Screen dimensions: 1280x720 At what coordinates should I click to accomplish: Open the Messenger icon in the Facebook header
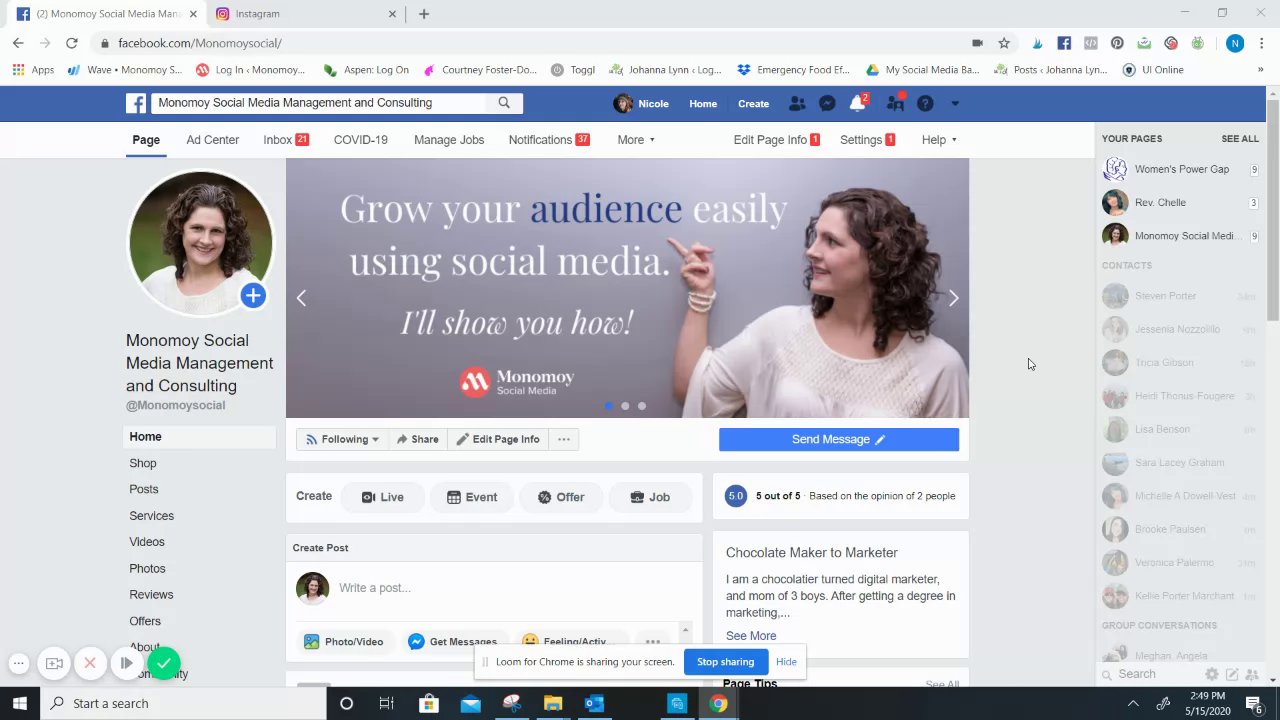pos(827,103)
